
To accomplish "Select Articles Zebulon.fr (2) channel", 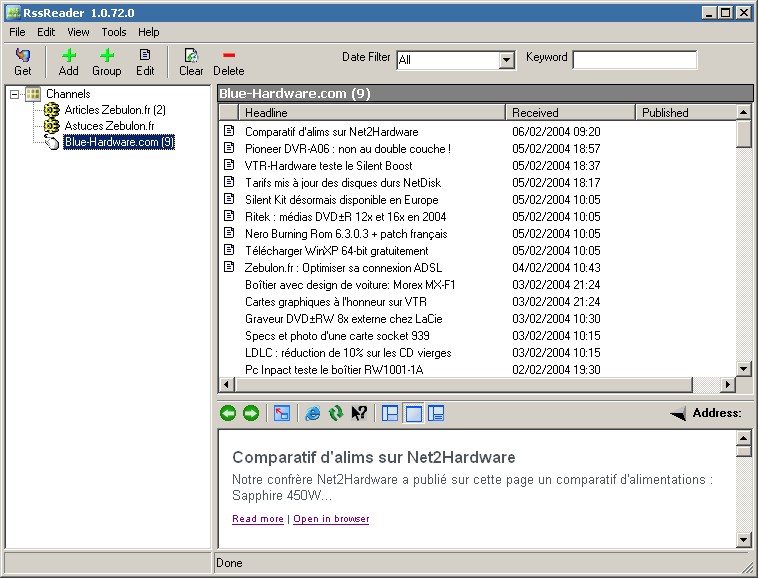I will coord(115,110).
